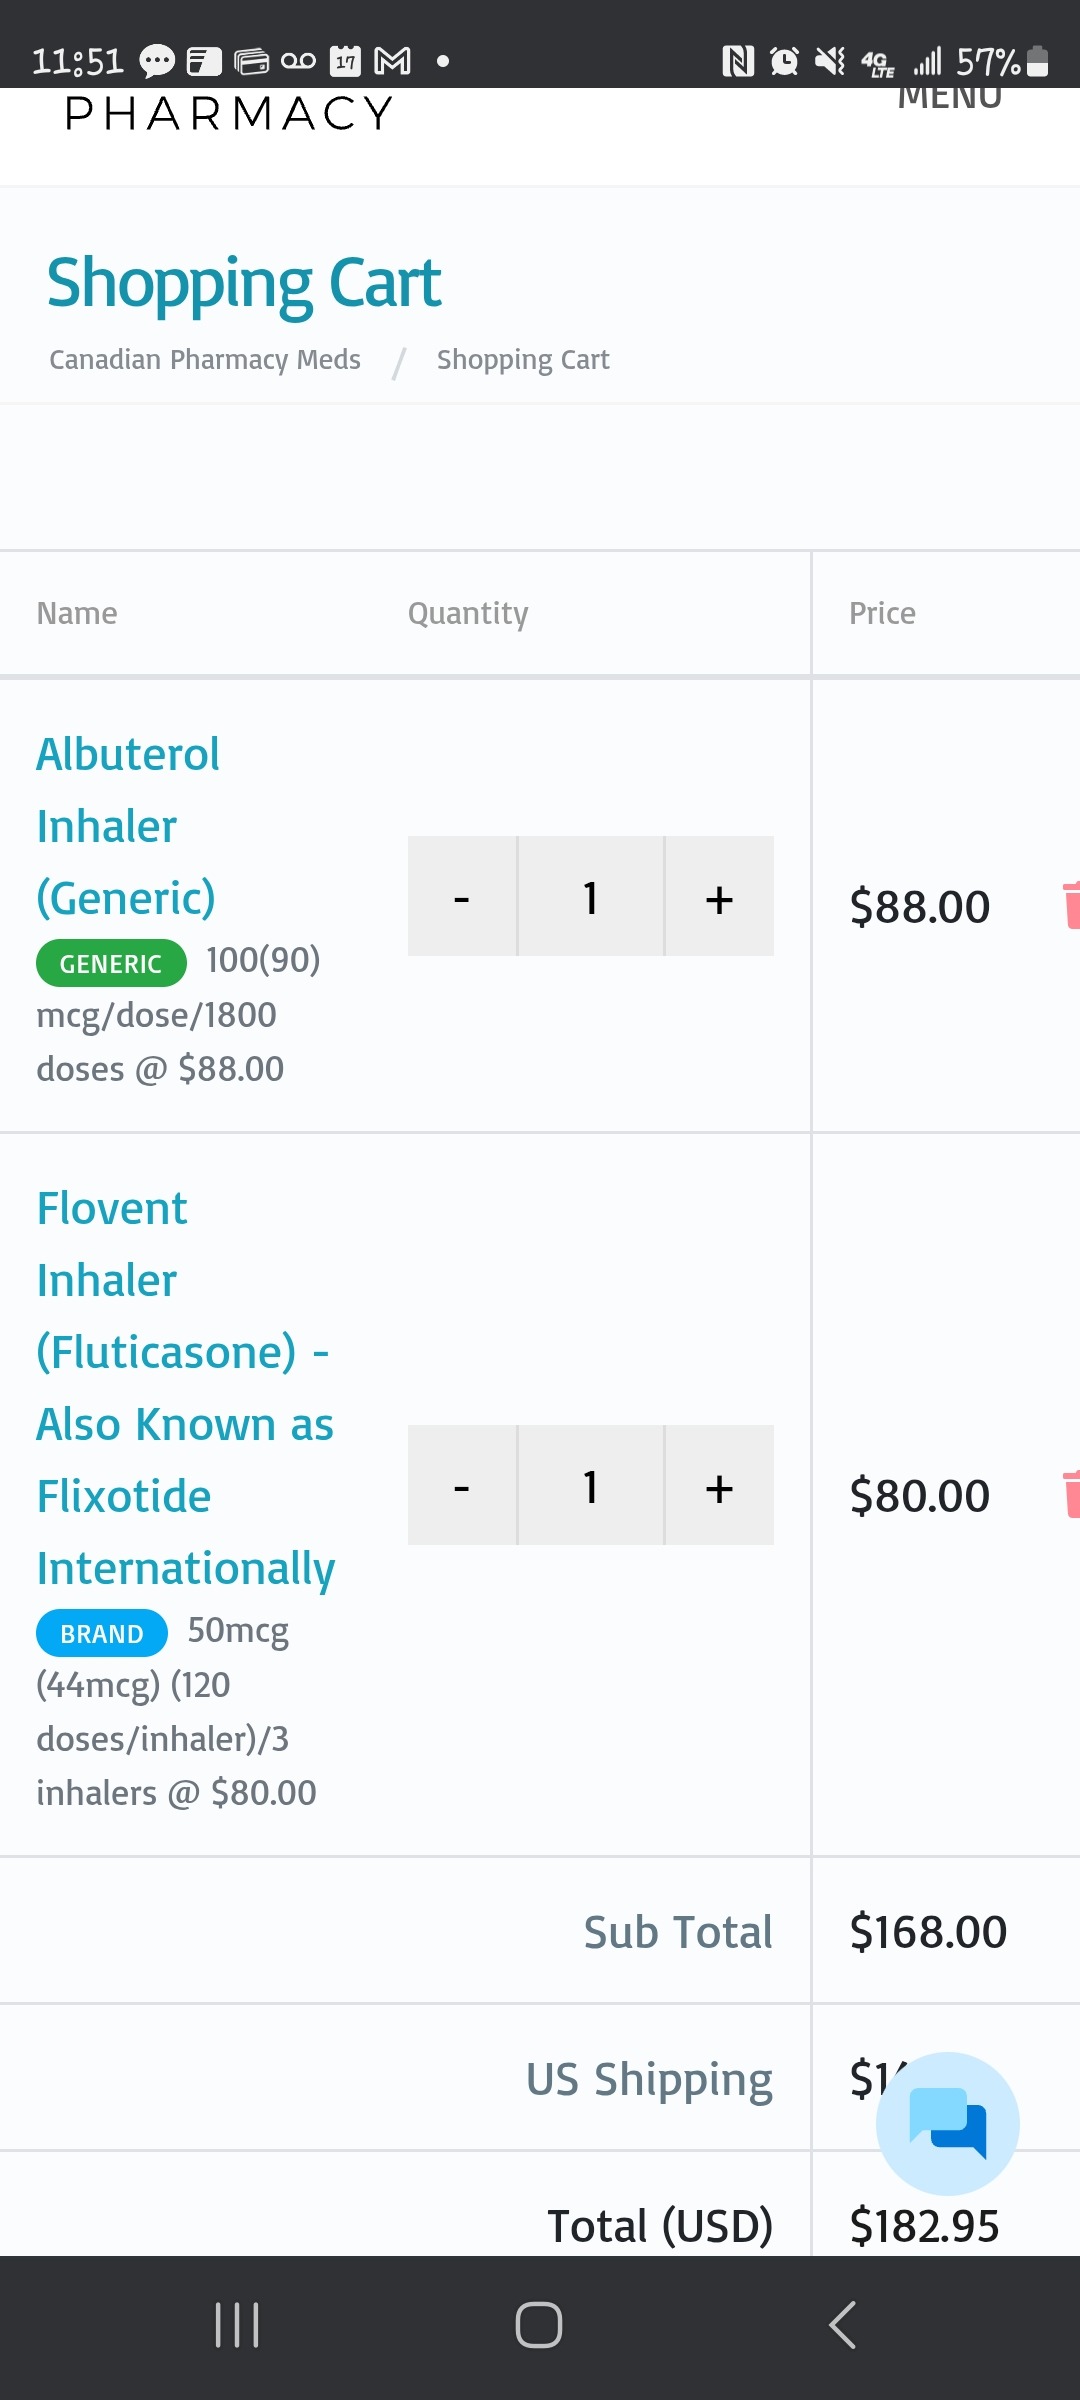Screen dimensions: 1080x2400
Task: Click the Shopping Cart breadcrumb
Action: (x=523, y=360)
